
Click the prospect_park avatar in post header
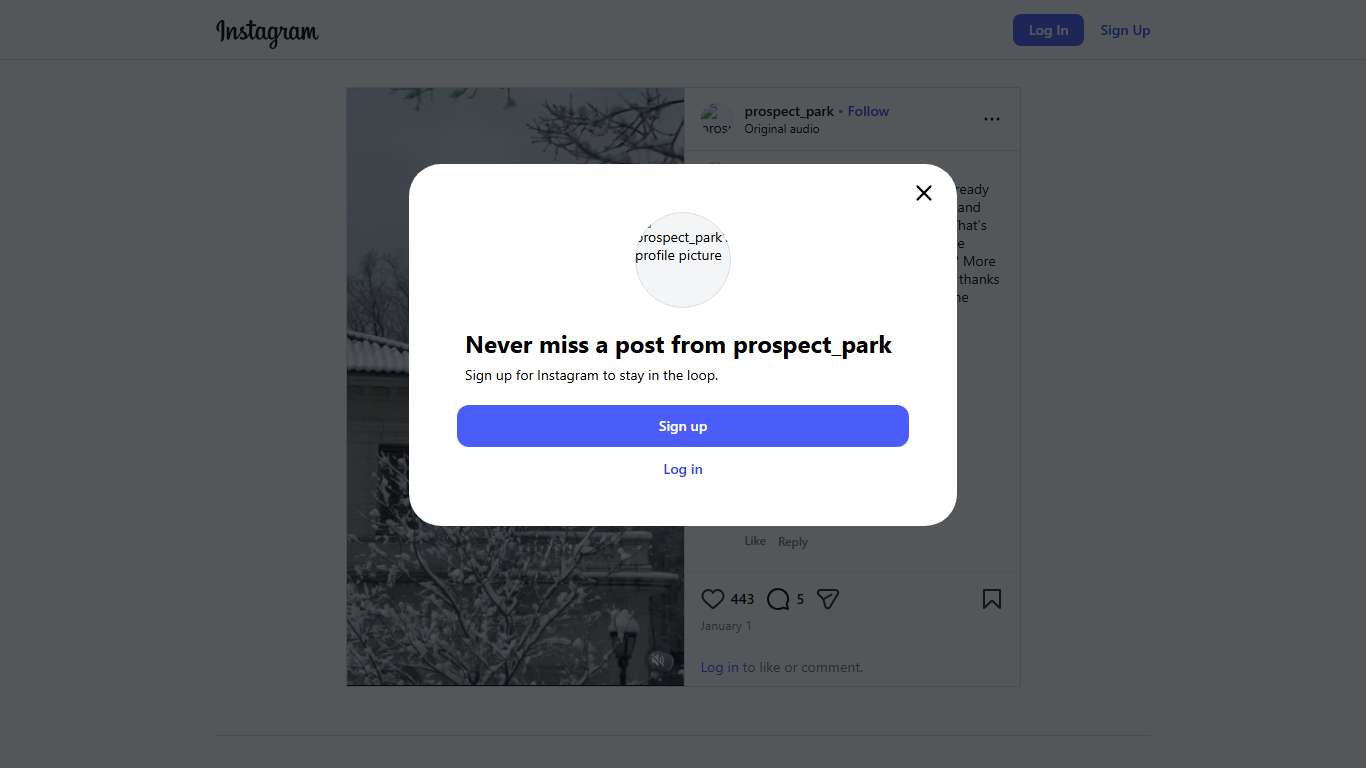(716, 119)
